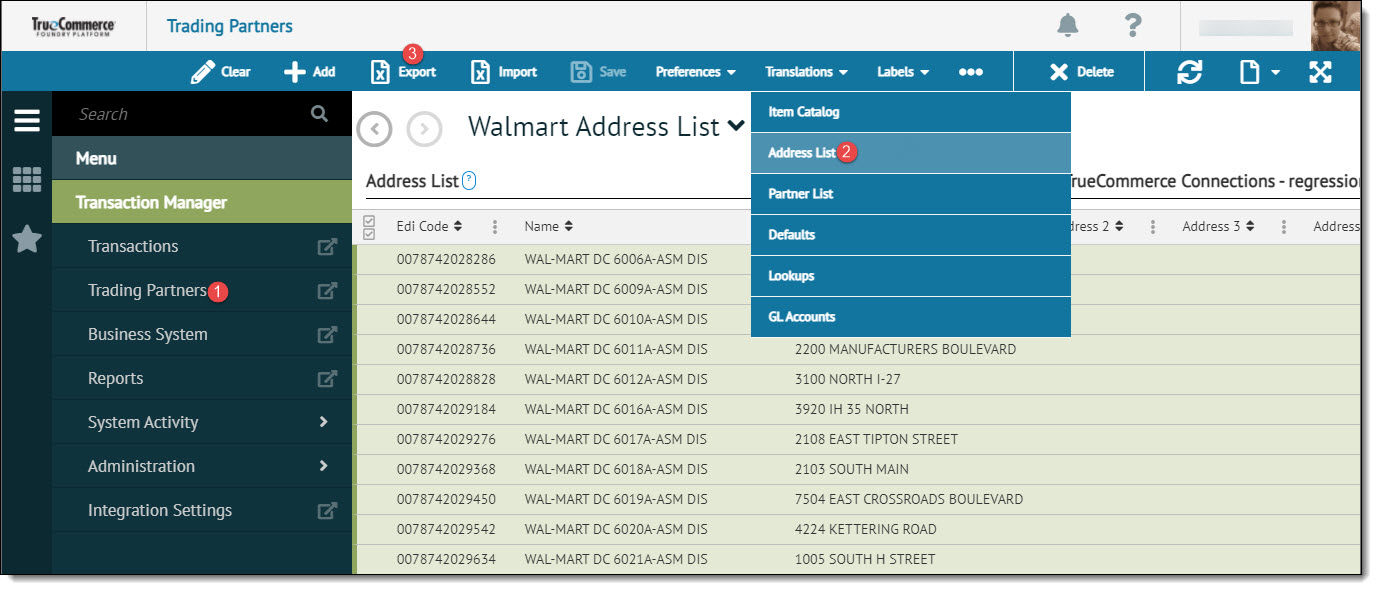
Task: Sort by the Edi Code column header
Action: (x=429, y=227)
